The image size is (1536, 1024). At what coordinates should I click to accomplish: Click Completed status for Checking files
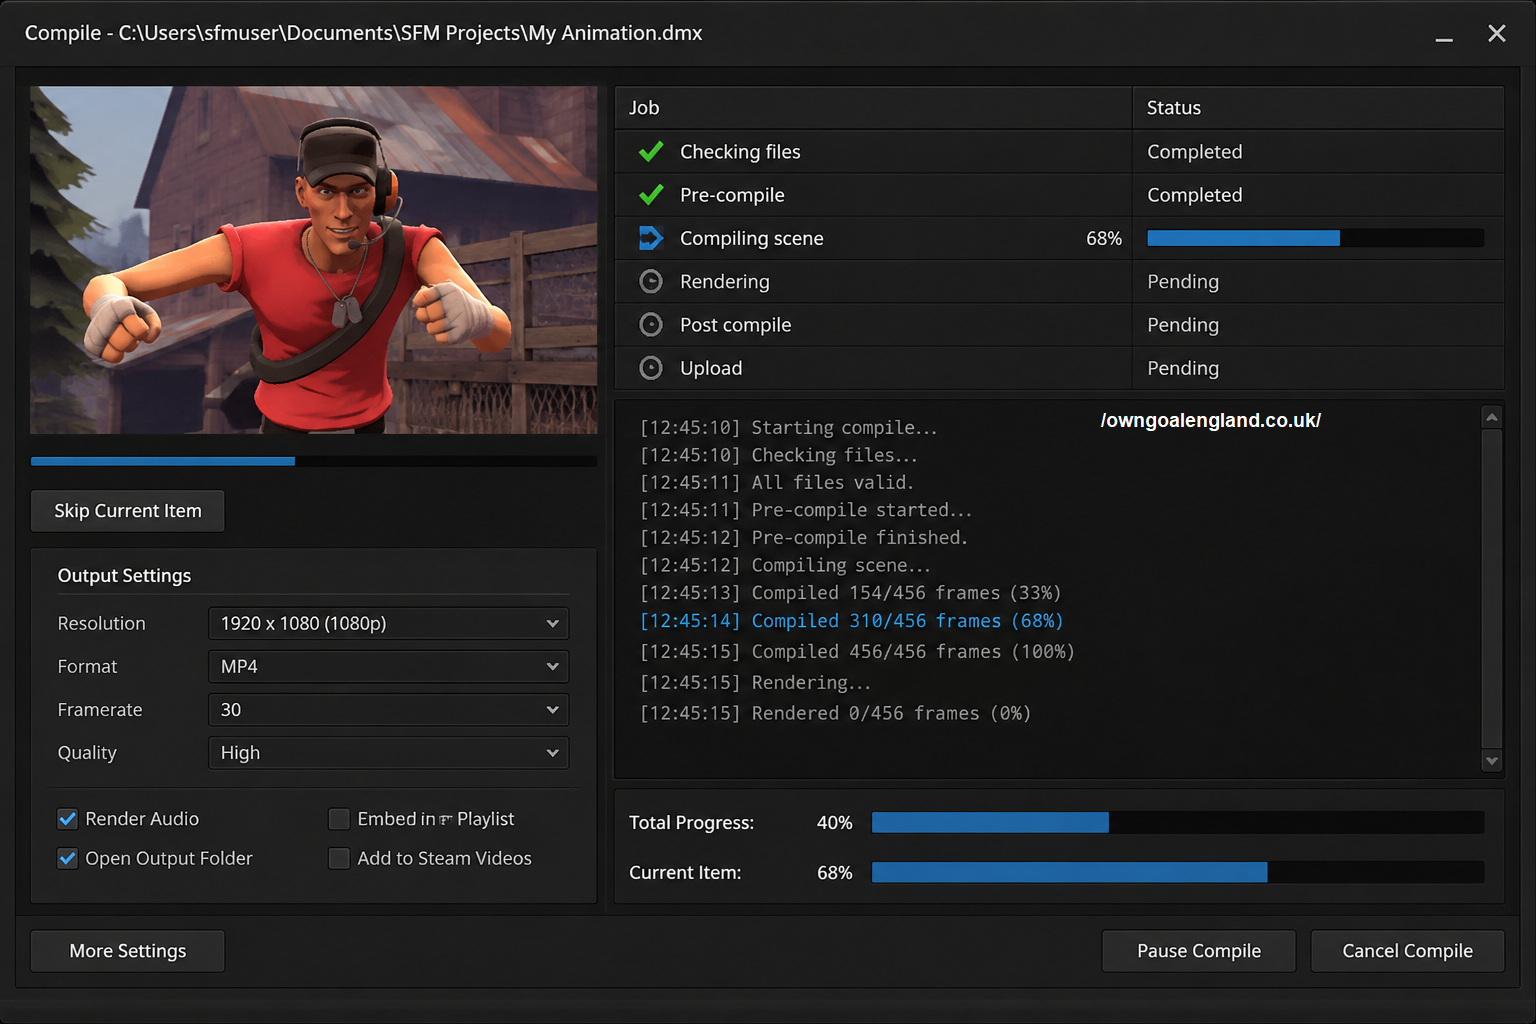point(1194,151)
